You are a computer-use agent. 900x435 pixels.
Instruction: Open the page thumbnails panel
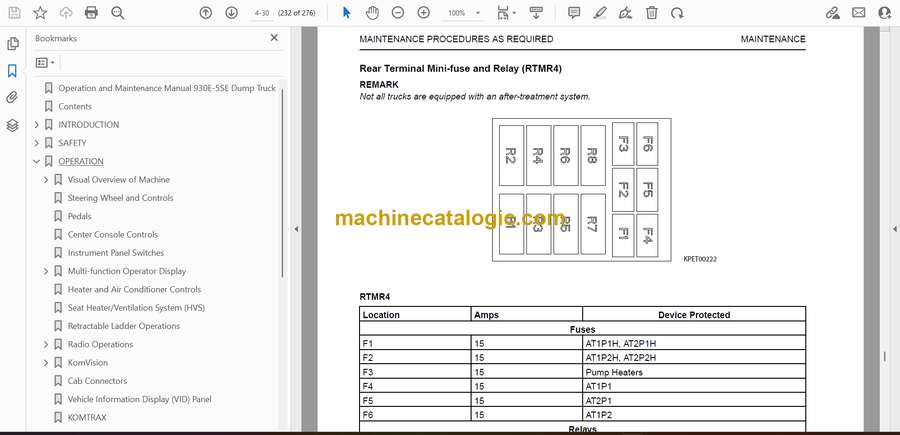point(12,44)
